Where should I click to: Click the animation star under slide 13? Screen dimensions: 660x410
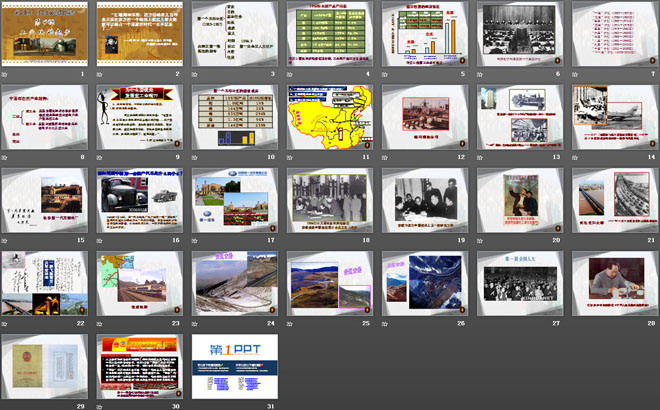[x=480, y=157]
